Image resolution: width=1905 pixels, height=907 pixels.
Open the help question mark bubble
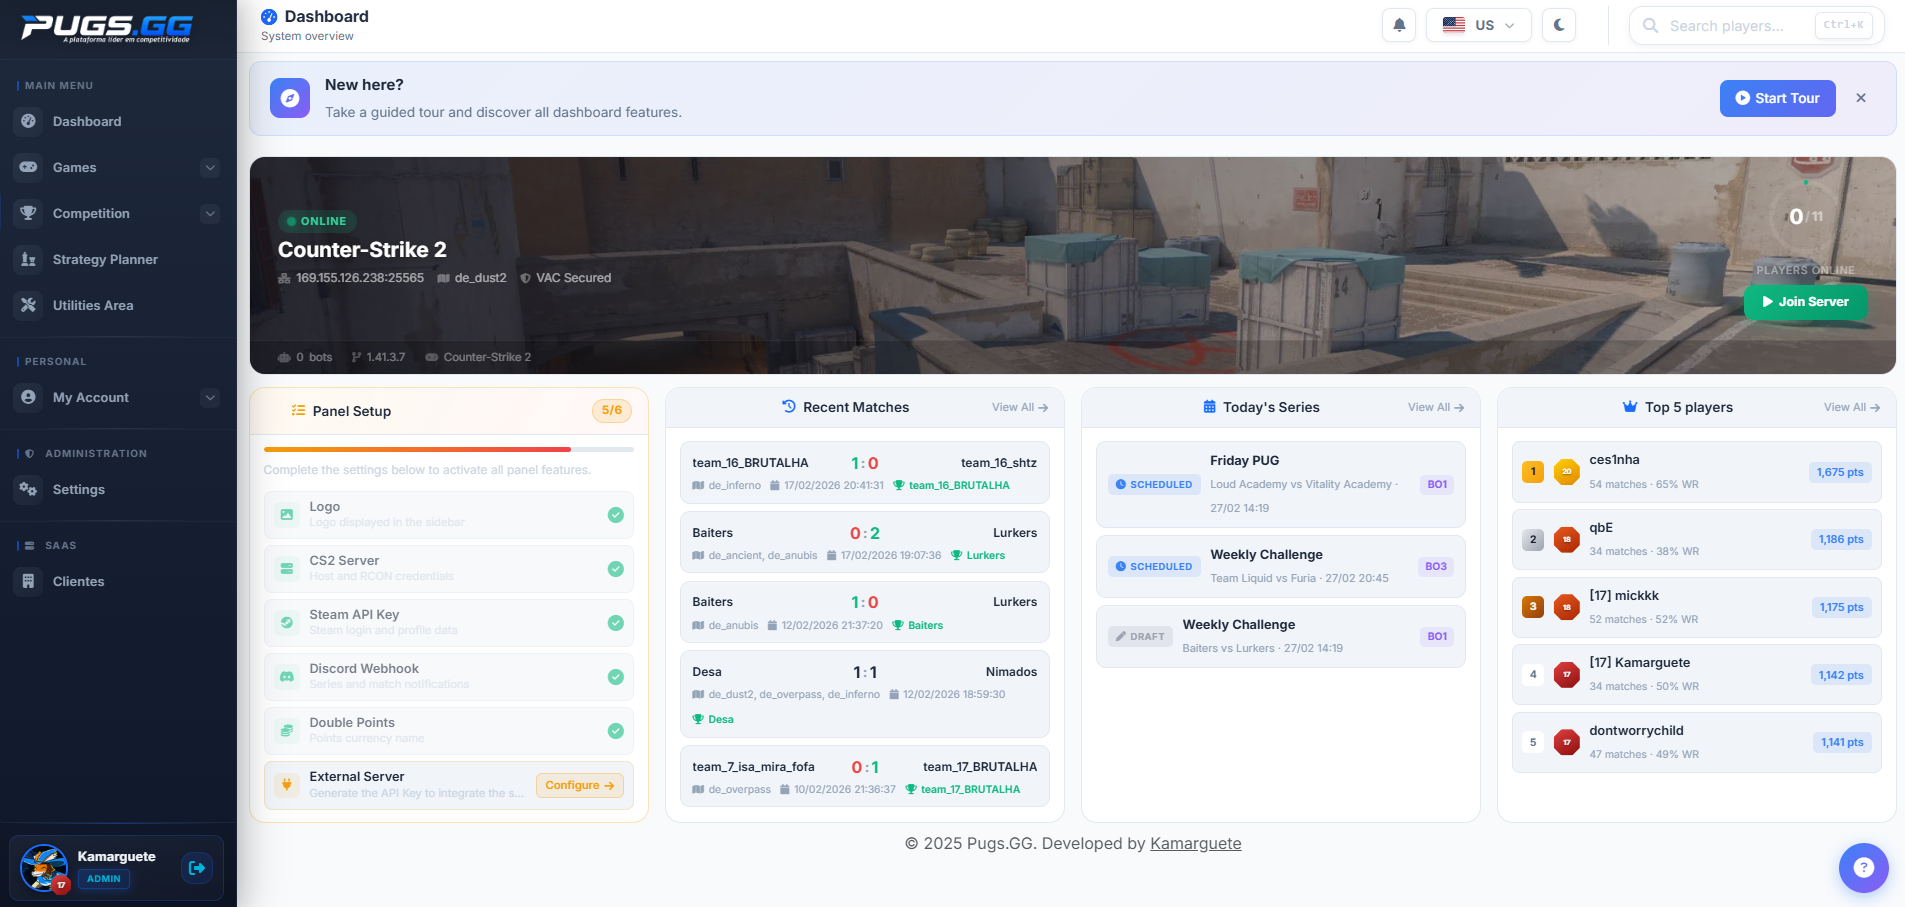click(x=1863, y=868)
